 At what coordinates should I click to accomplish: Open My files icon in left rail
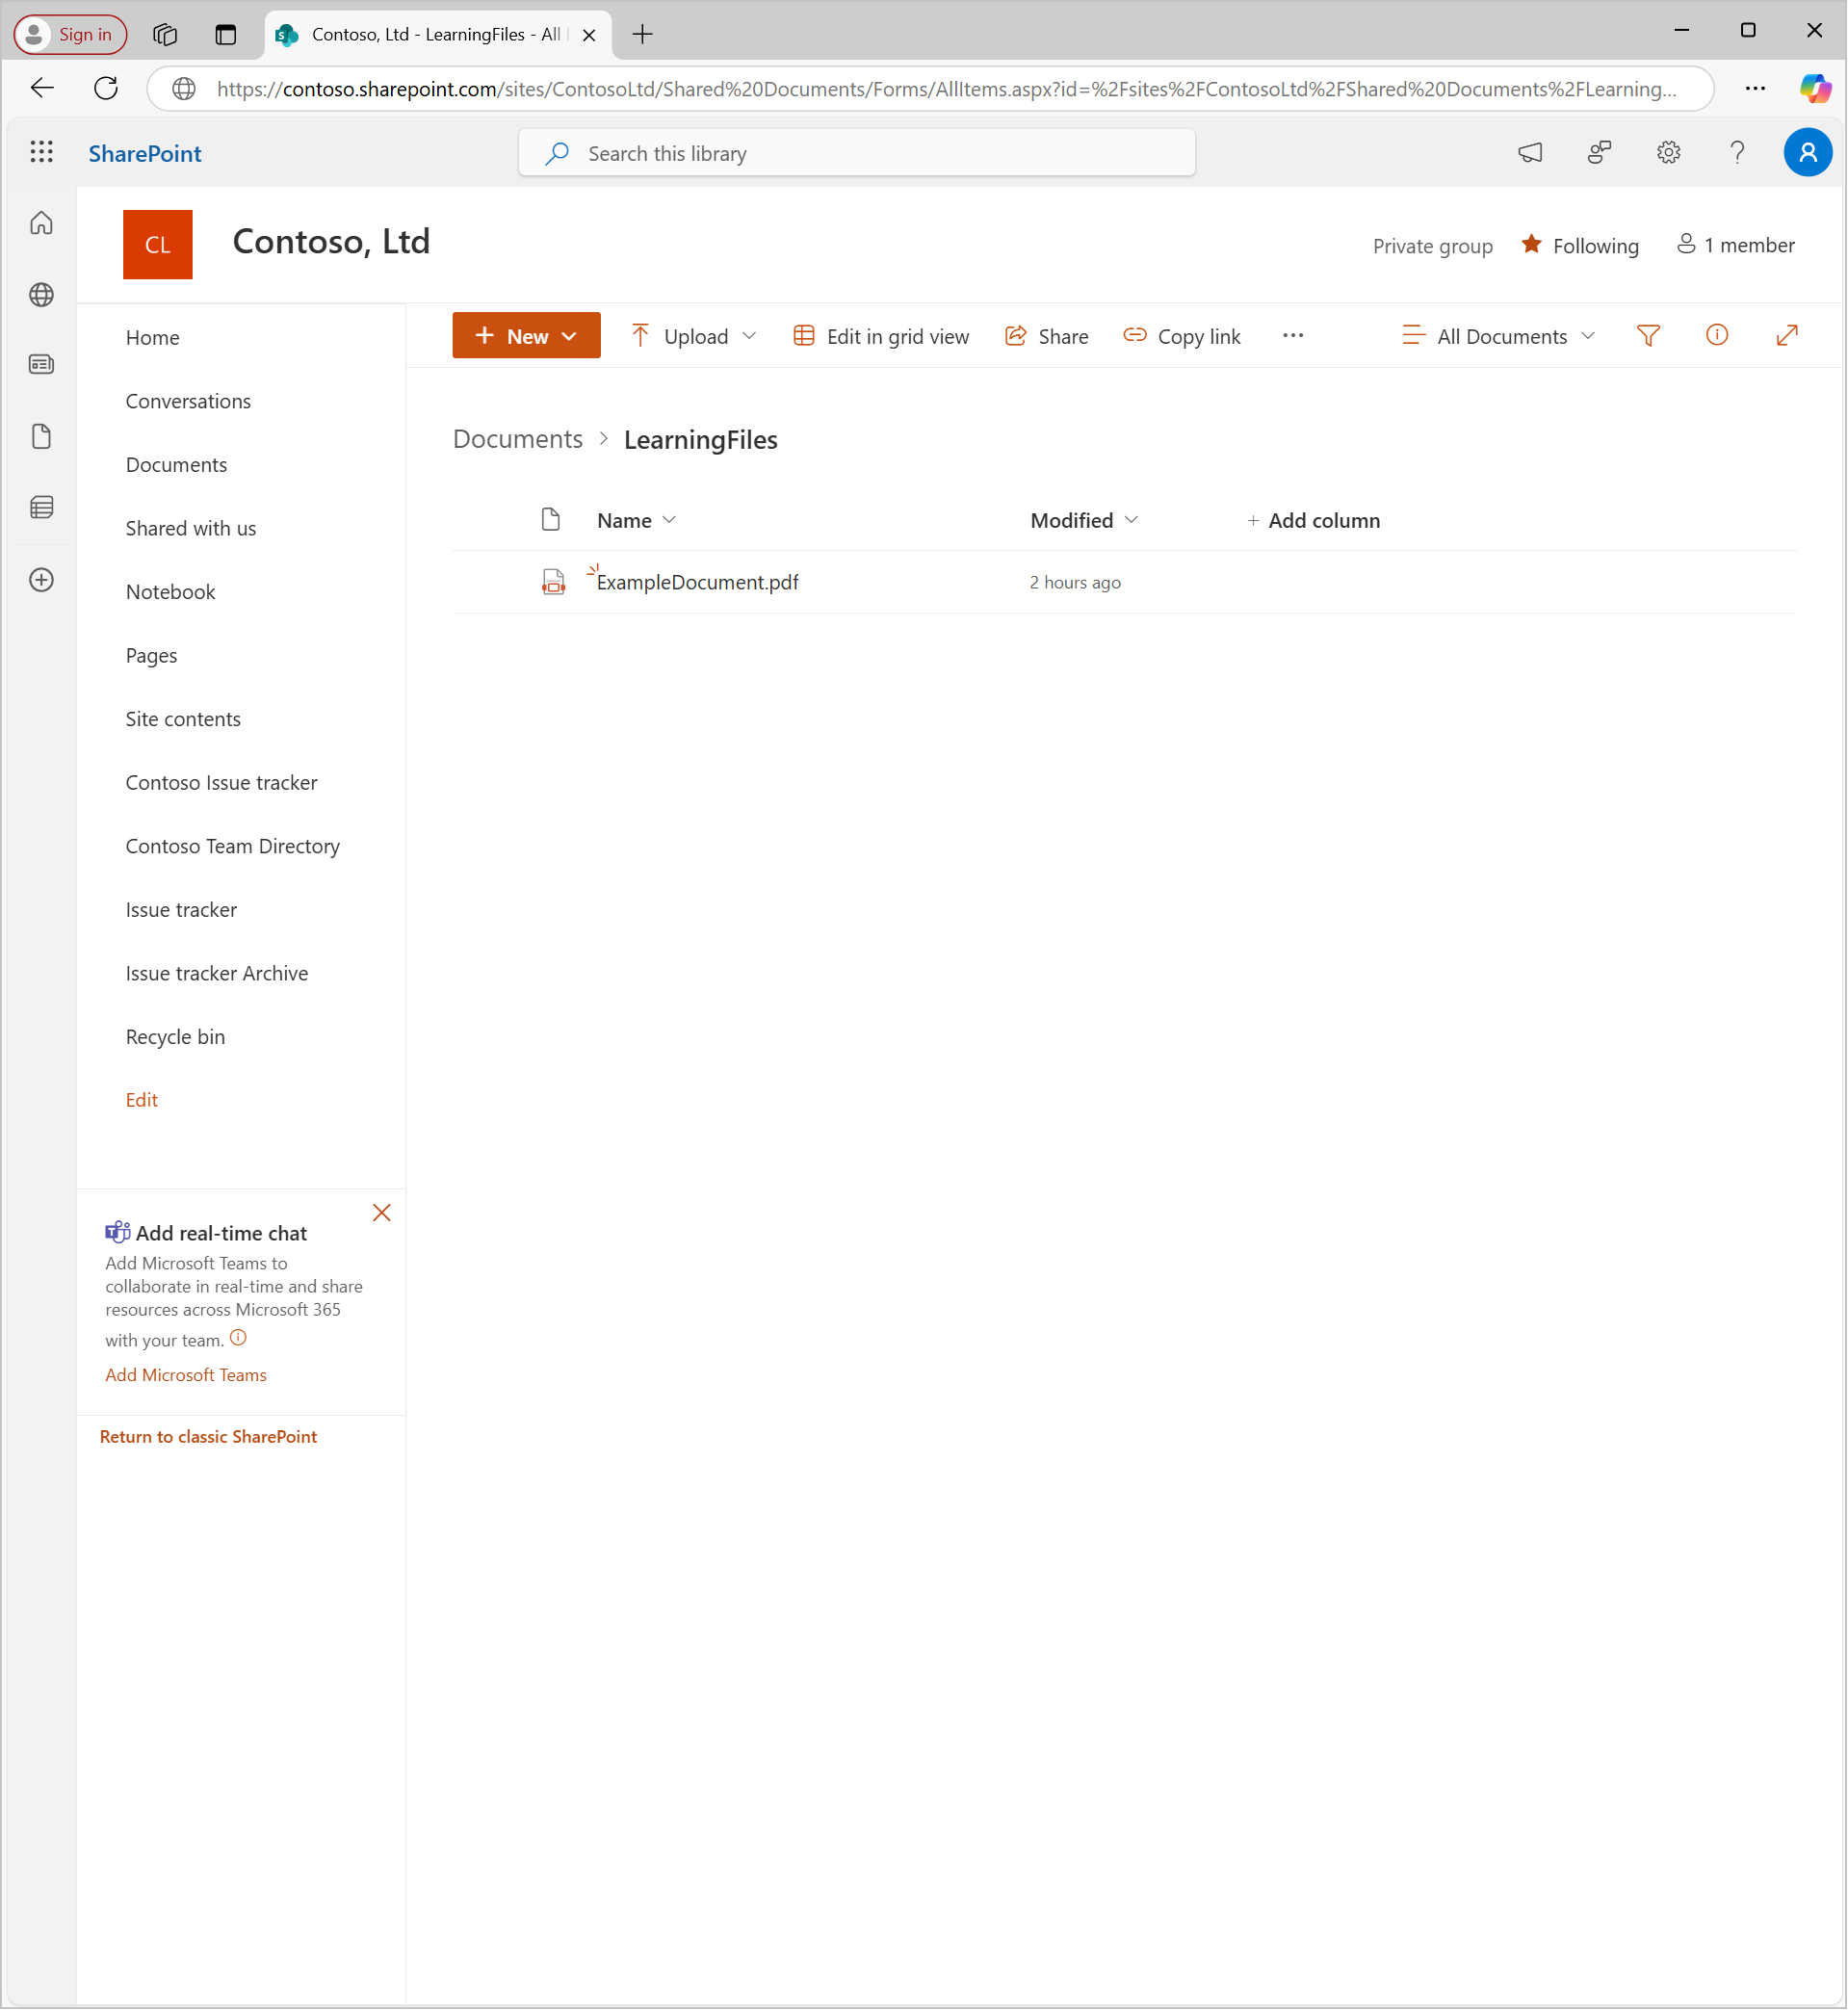point(41,436)
